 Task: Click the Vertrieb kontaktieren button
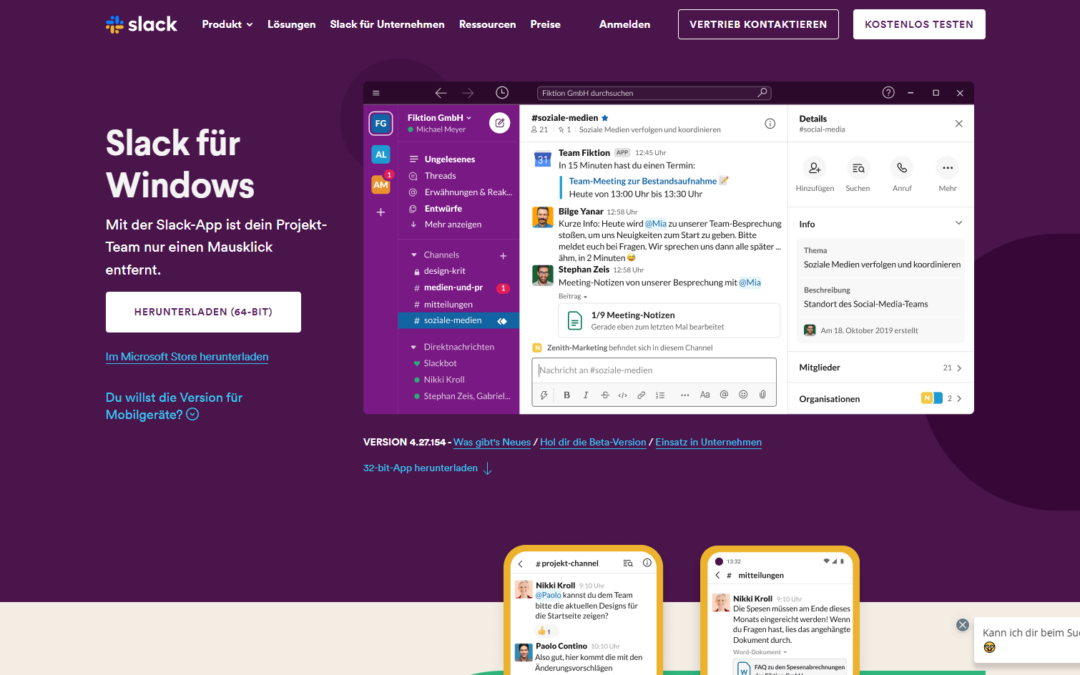pos(758,24)
